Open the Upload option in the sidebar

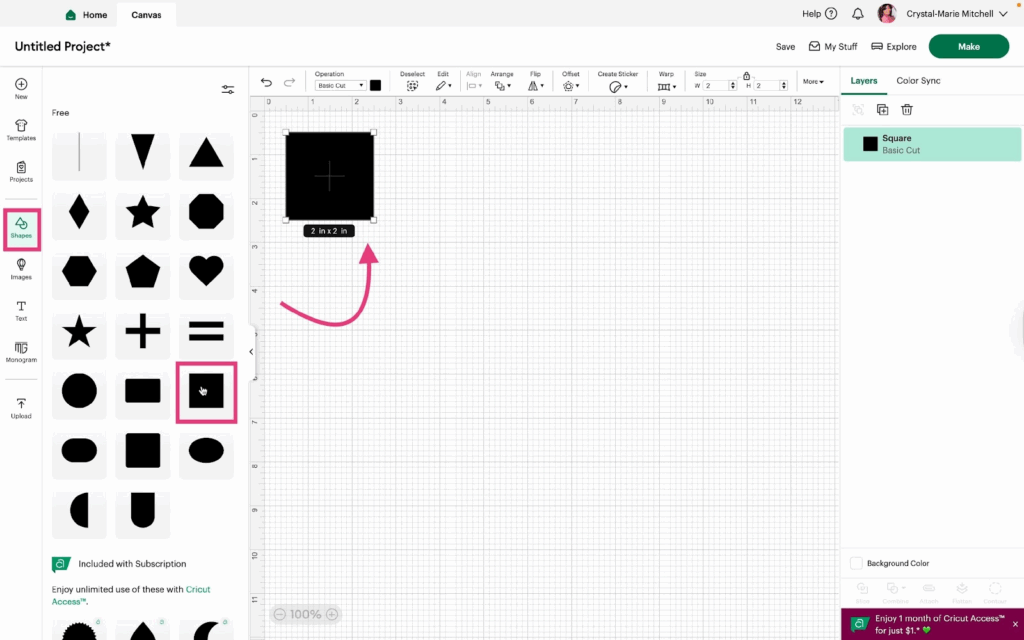point(21,408)
